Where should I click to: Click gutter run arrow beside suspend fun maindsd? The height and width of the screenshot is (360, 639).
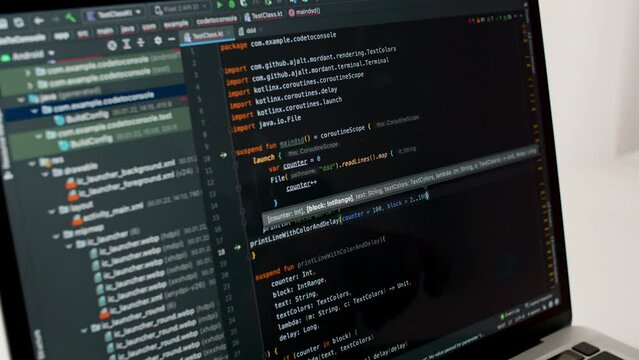223,155
